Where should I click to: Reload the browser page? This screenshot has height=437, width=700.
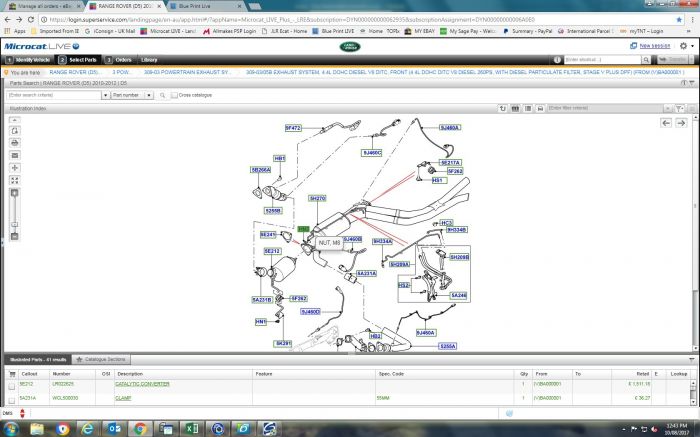tap(30, 20)
